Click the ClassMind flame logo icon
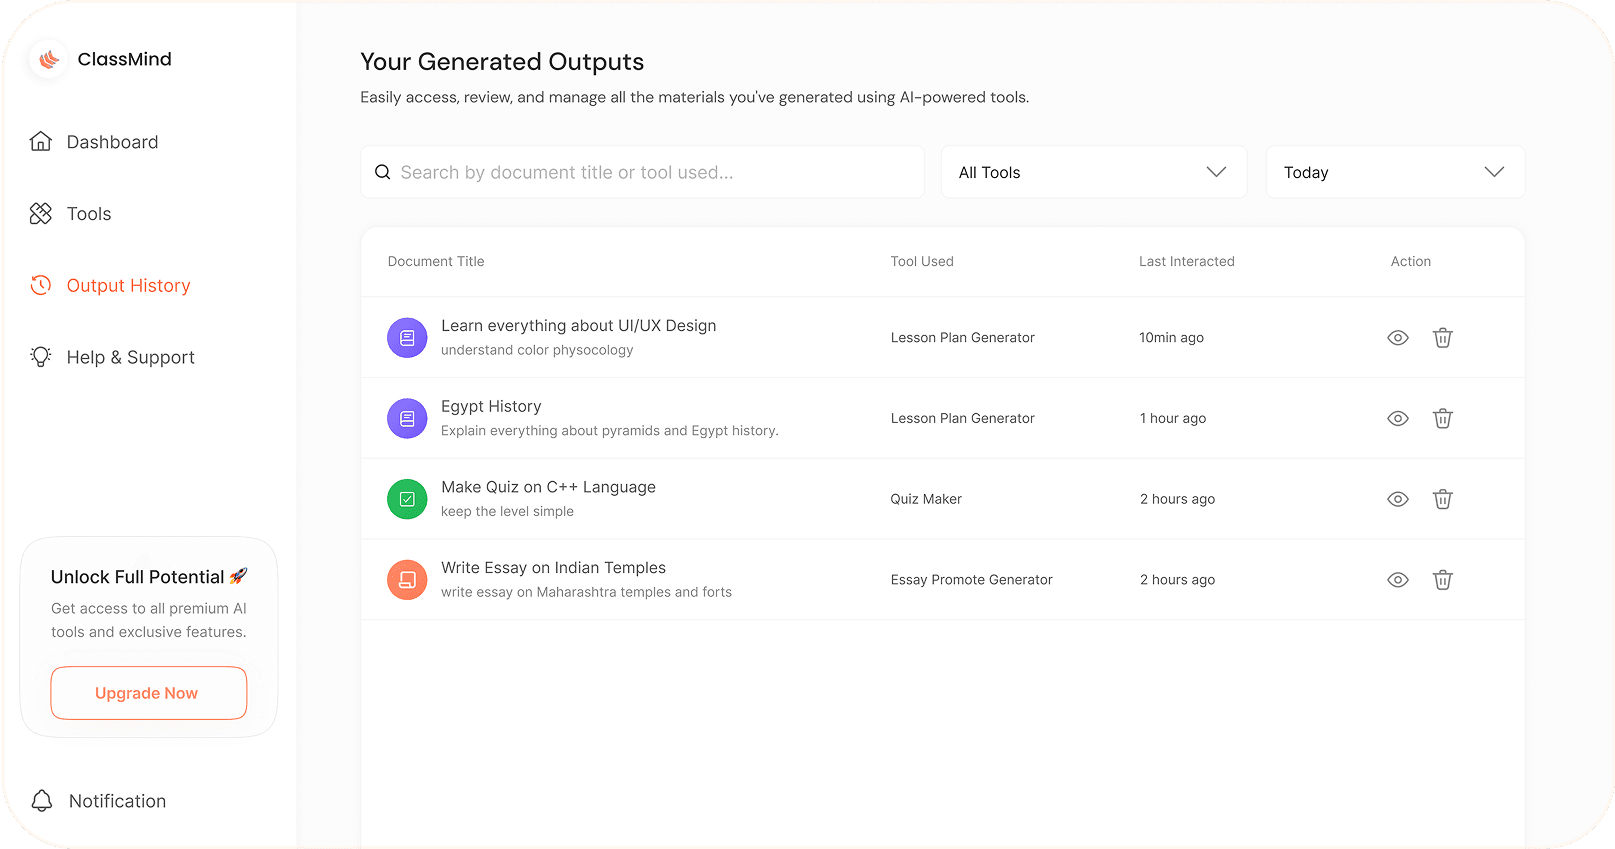The width and height of the screenshot is (1615, 849). point(48,60)
